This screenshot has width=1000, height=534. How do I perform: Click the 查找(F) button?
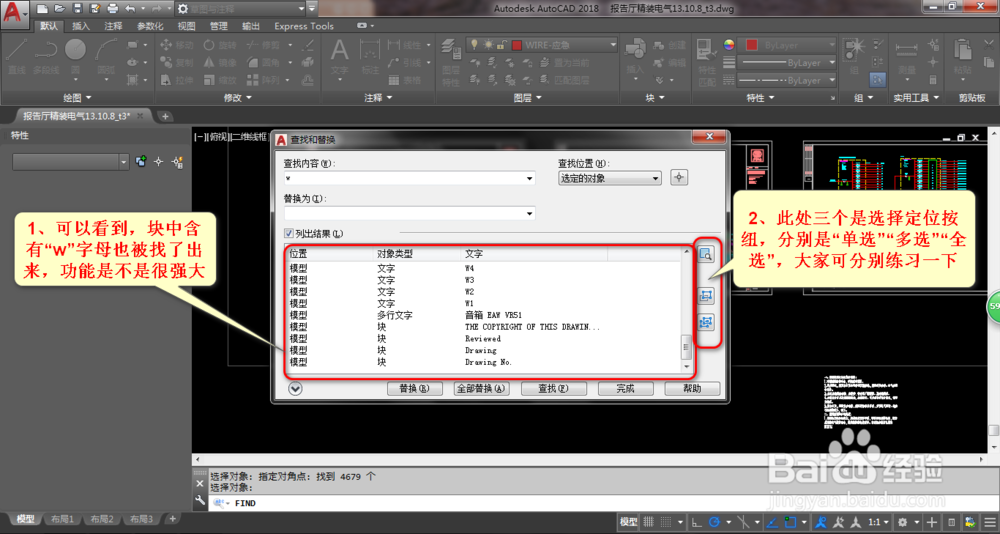(x=554, y=389)
